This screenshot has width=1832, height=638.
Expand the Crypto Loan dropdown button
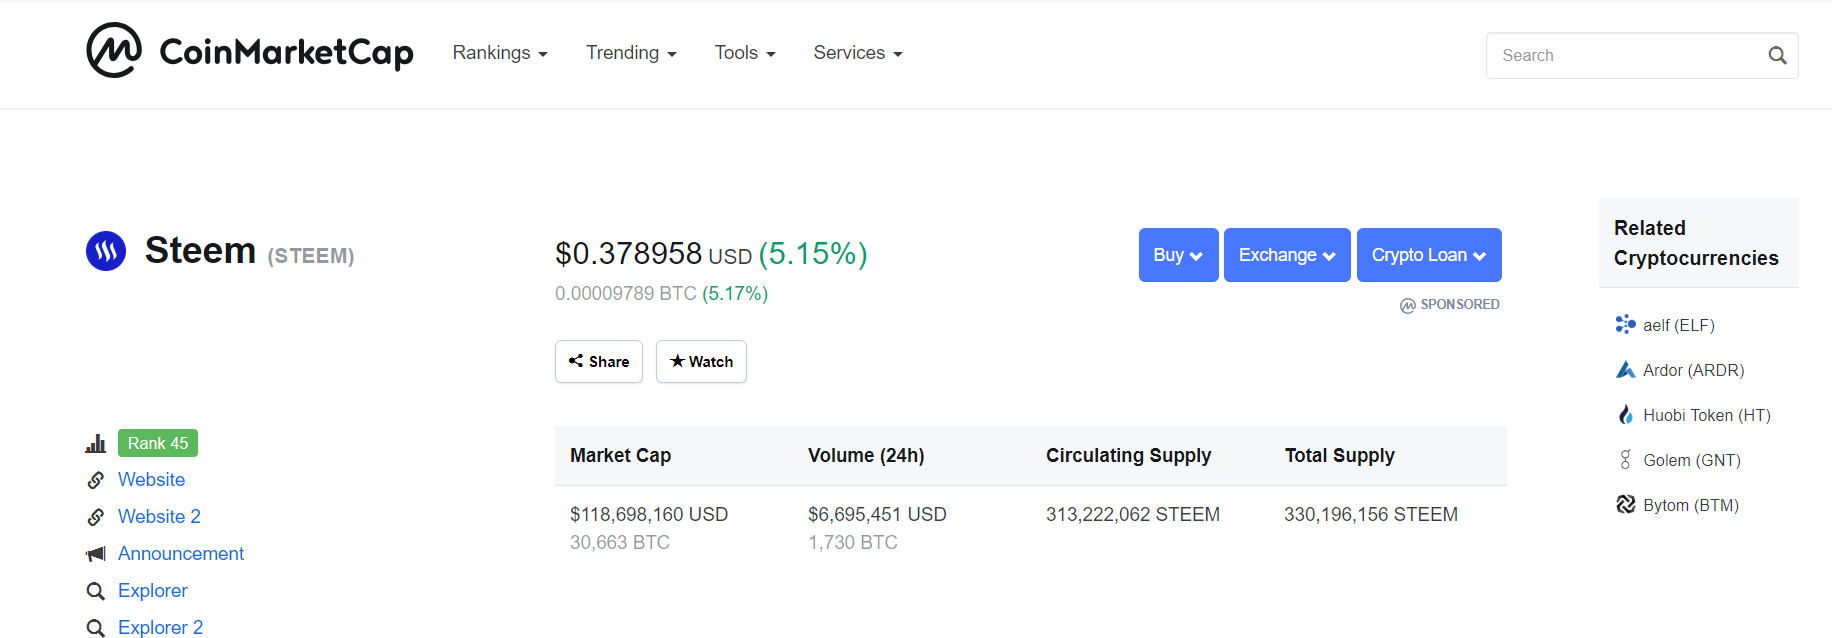(x=1429, y=255)
